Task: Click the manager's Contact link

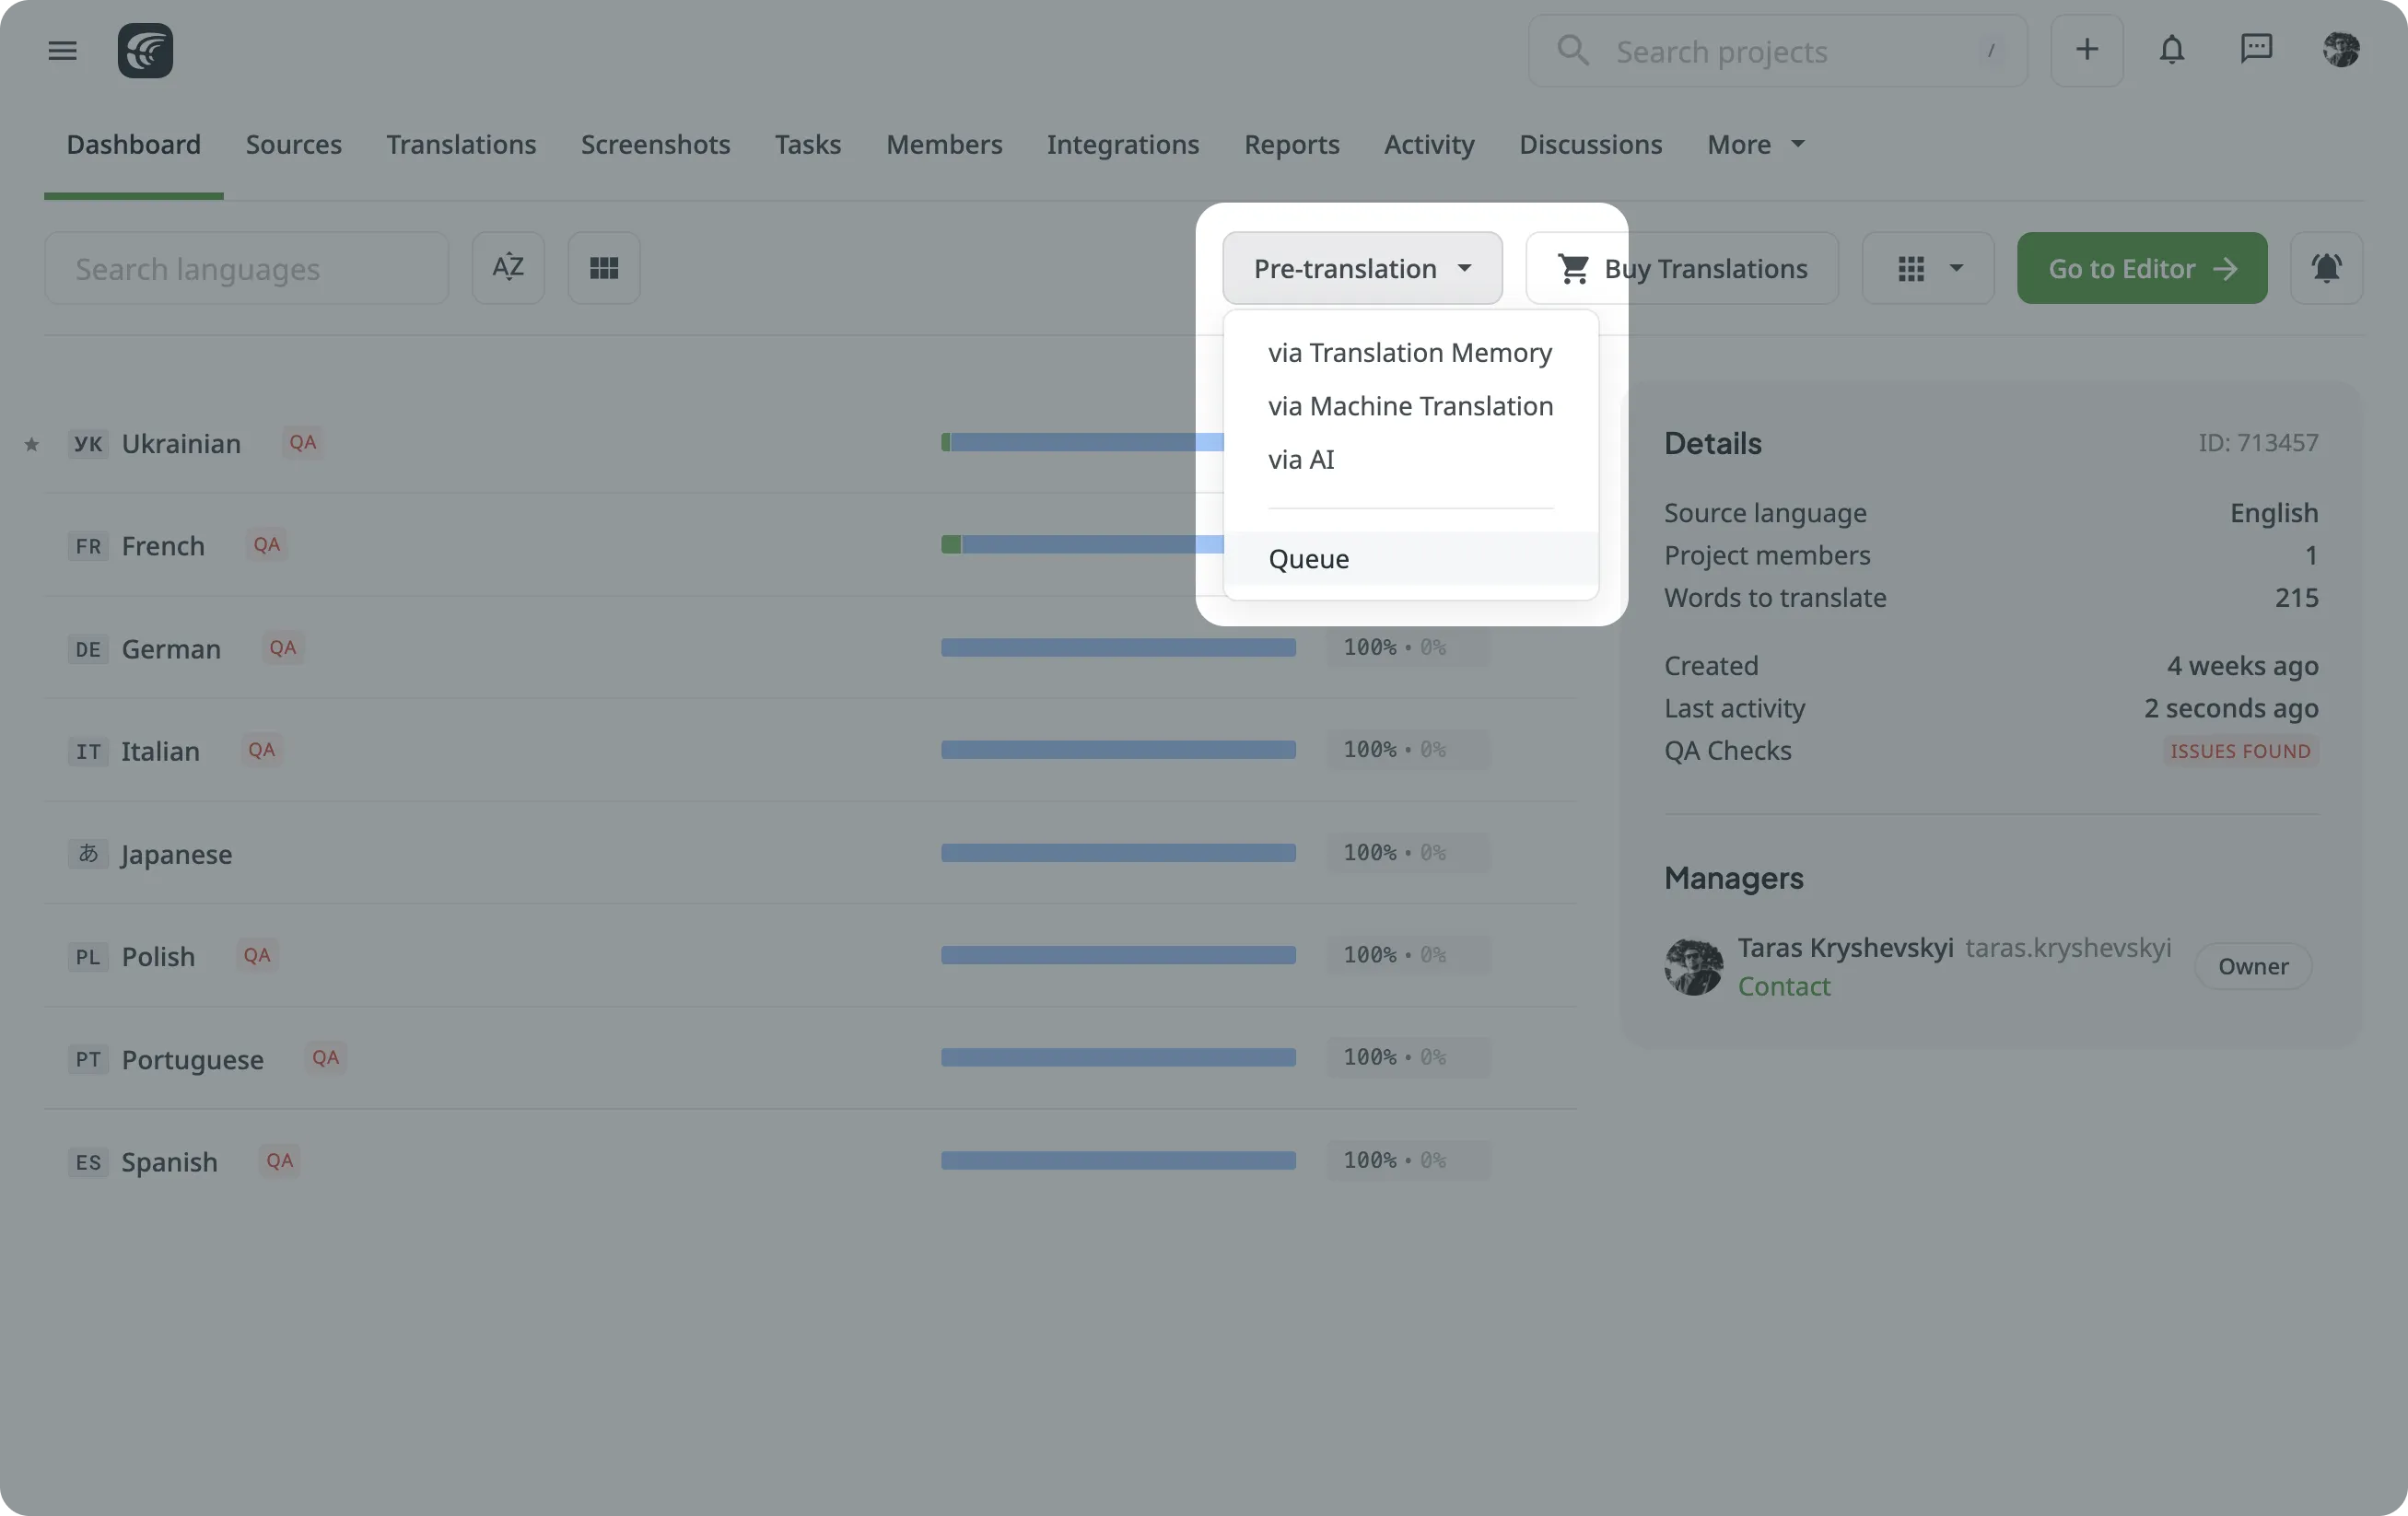Action: pyautogui.click(x=1783, y=987)
